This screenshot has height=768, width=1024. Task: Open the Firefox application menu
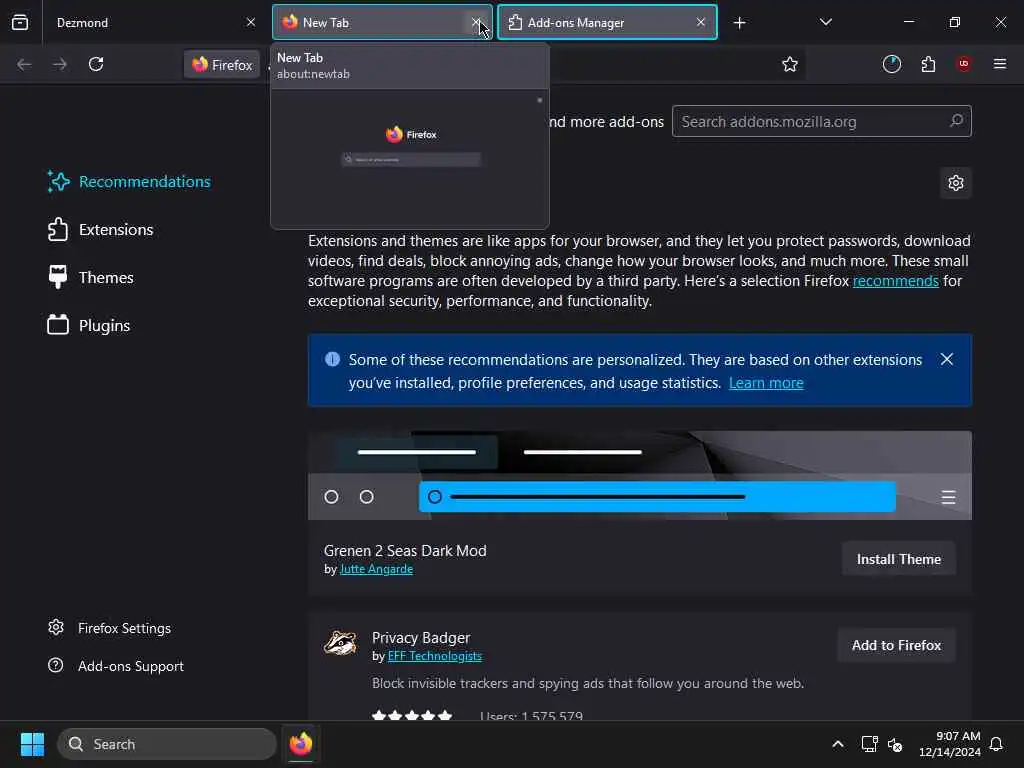point(1000,64)
